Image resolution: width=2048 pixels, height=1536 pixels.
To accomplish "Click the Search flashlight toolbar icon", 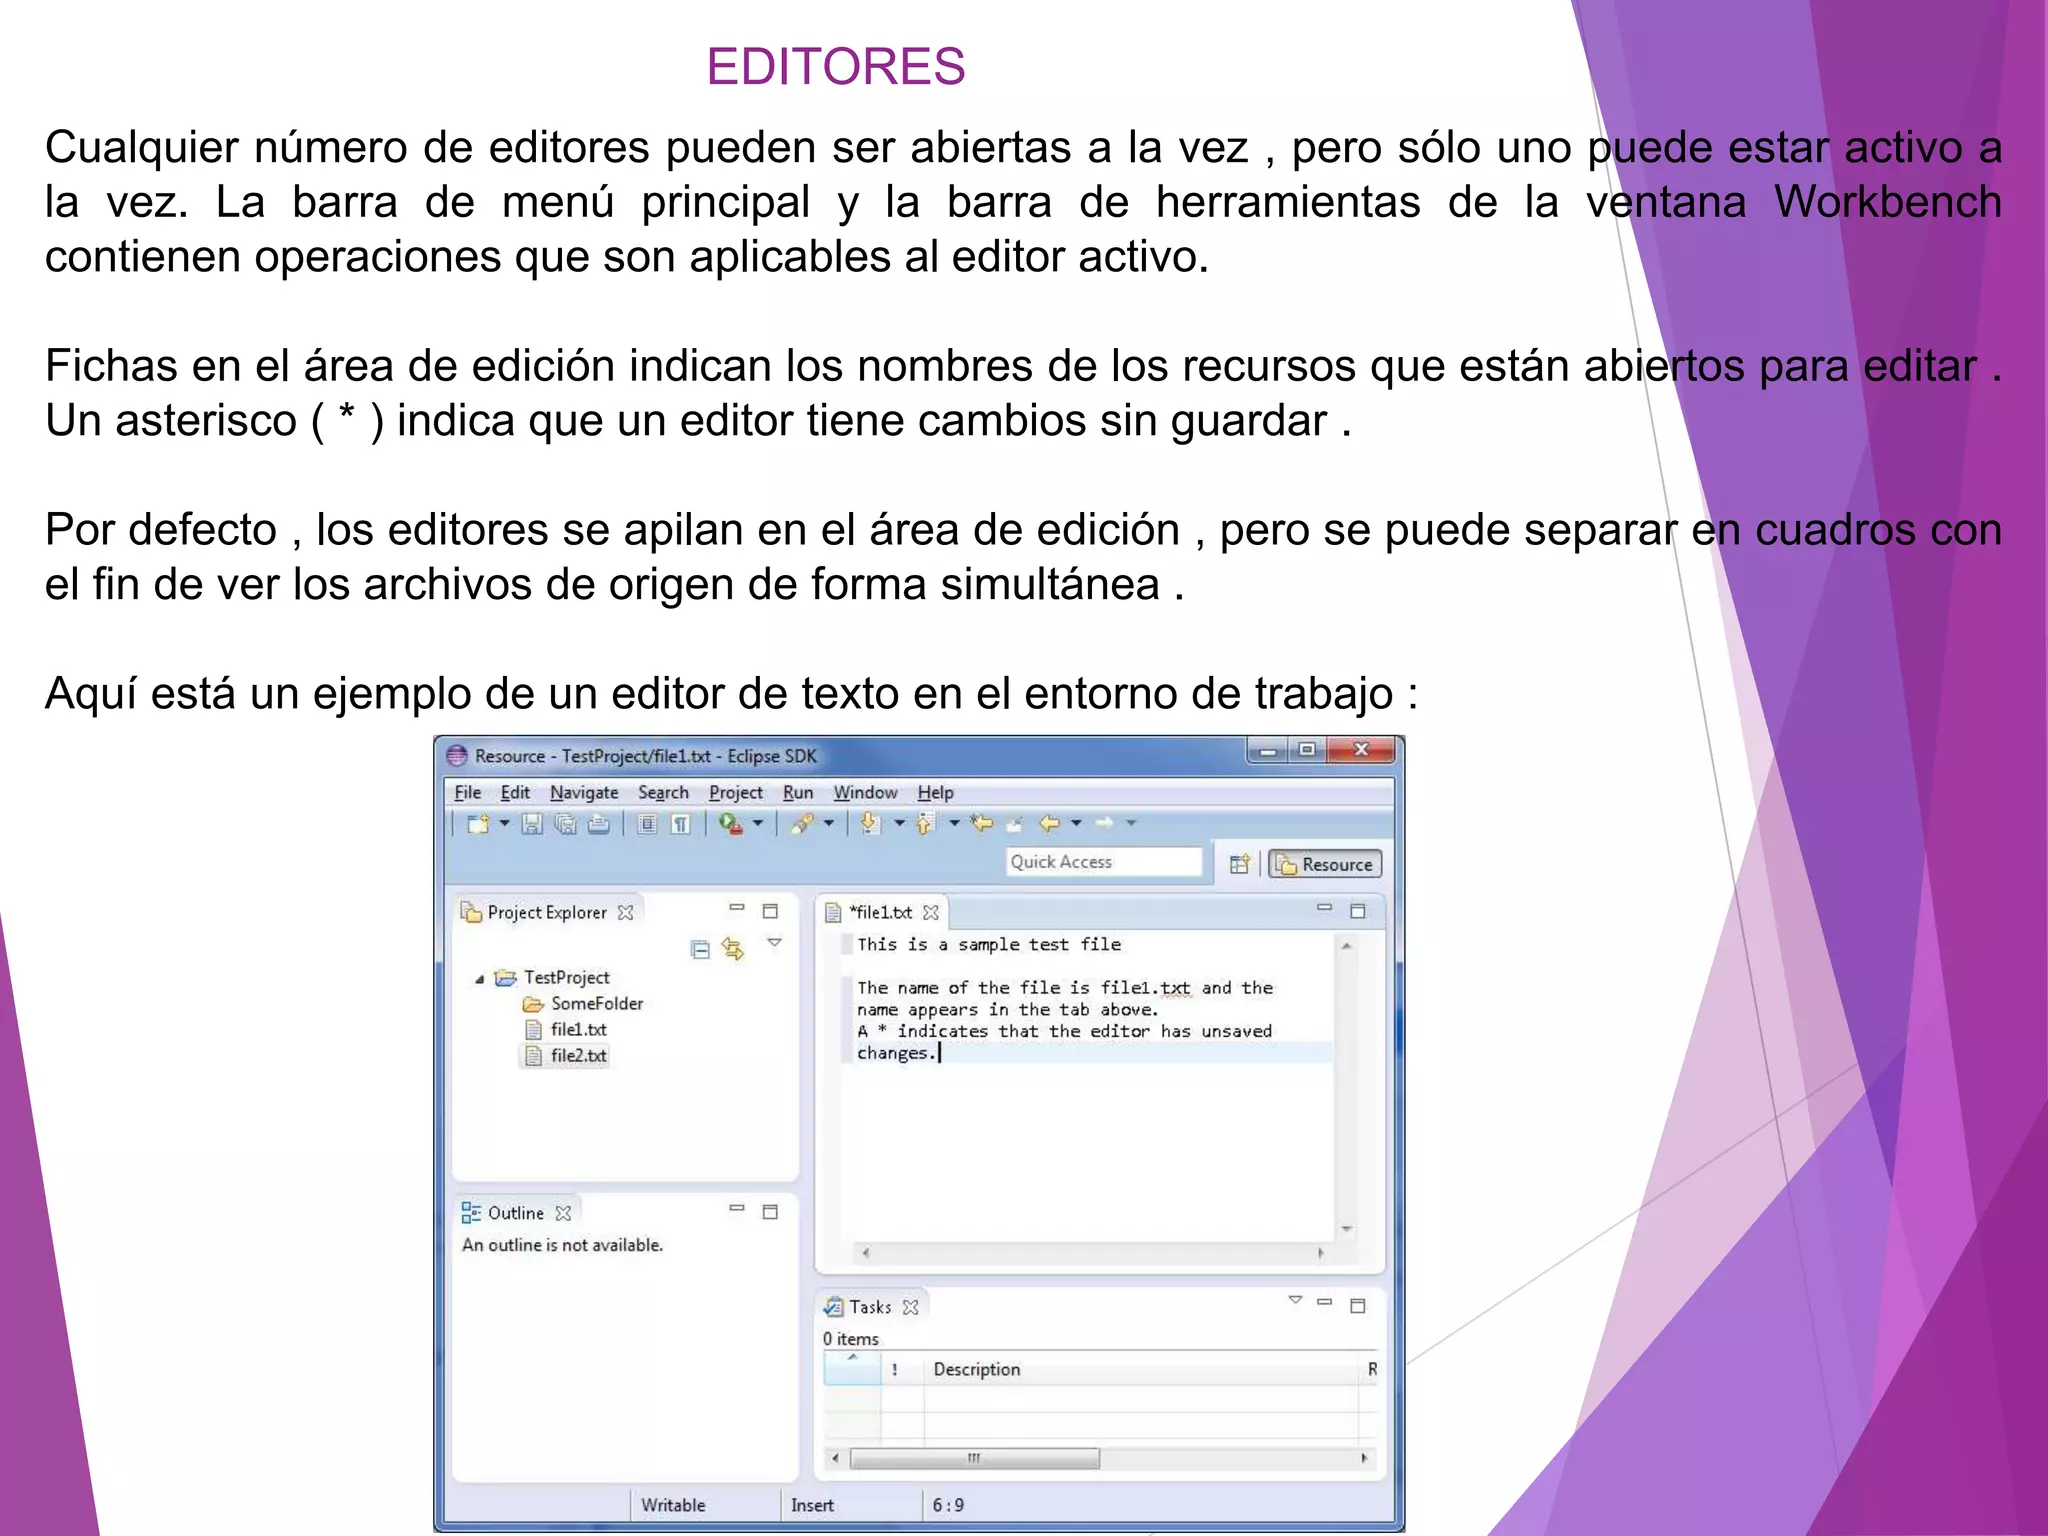I will click(x=802, y=824).
